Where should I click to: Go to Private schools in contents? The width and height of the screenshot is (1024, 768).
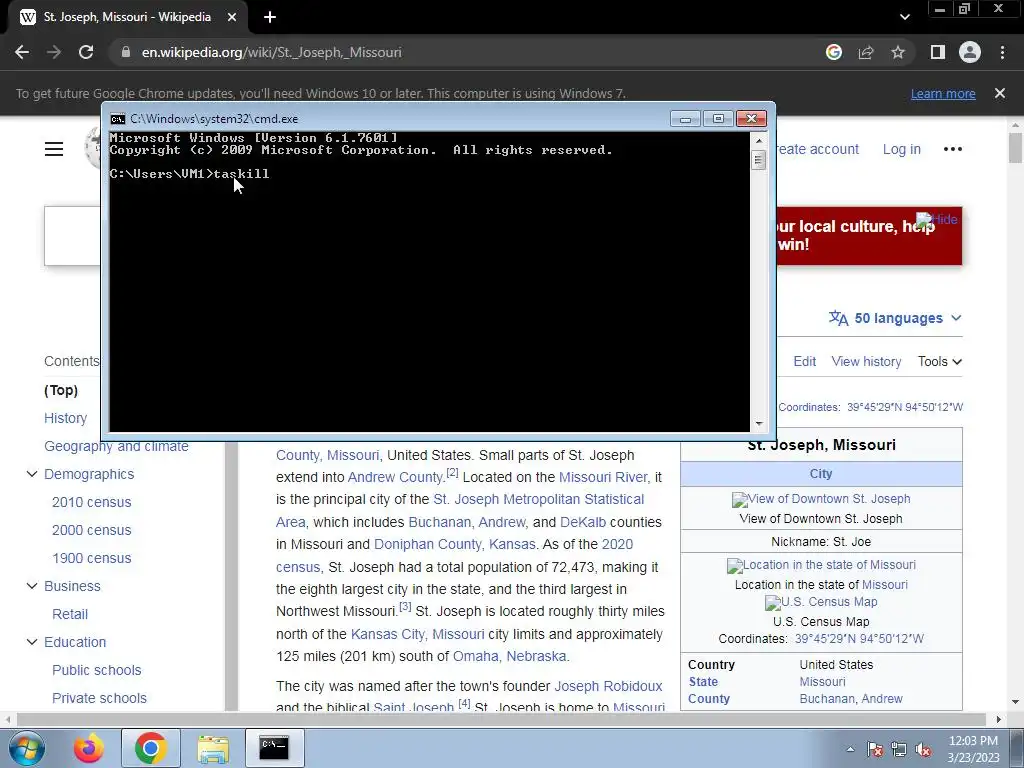pos(99,698)
